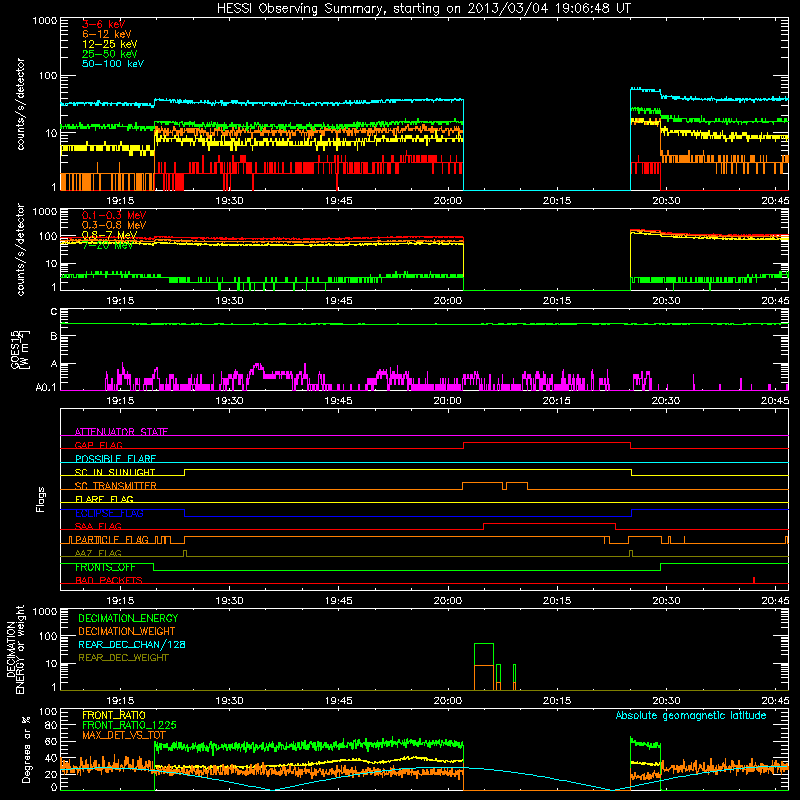This screenshot has width=800, height=800.
Task: Click the FRONT_RATIO_1225 legend label
Action: coord(129,725)
